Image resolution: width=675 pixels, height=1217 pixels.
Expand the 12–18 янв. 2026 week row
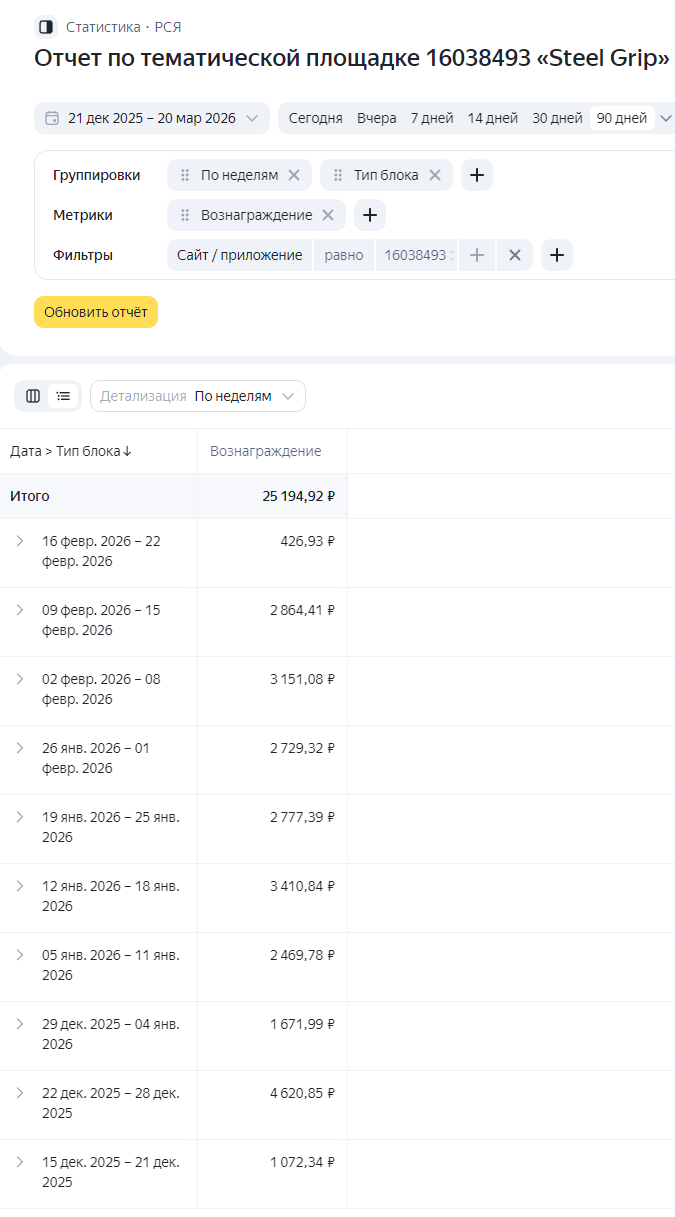pos(19,886)
